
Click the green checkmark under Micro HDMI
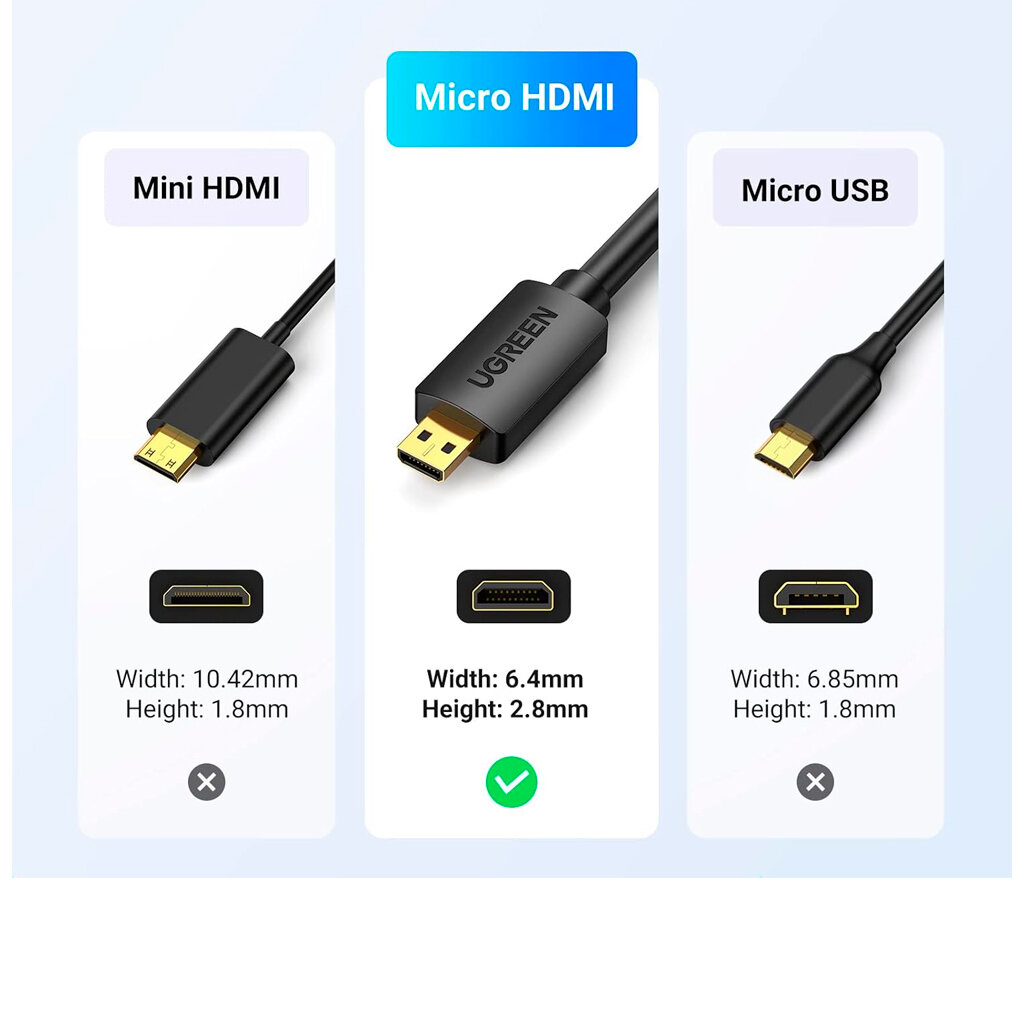coord(511,782)
